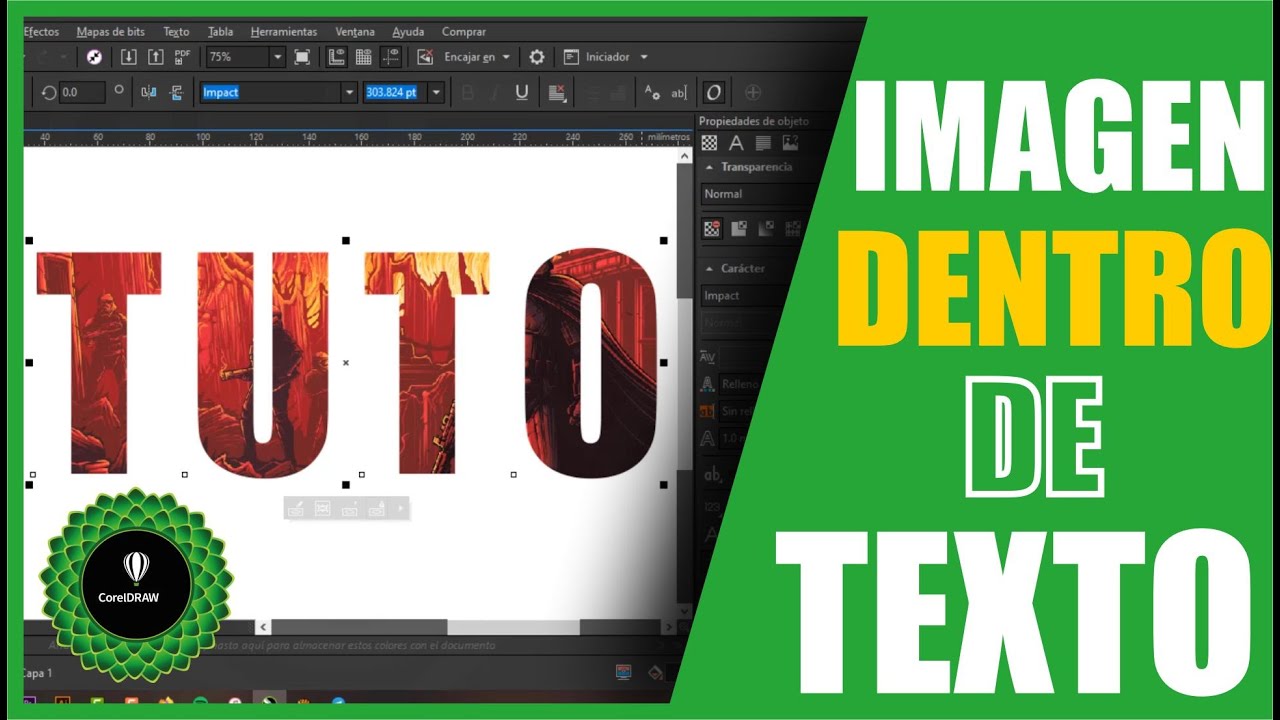Click the mirror vertically icon
1280x720 pixels.
pyautogui.click(x=177, y=92)
